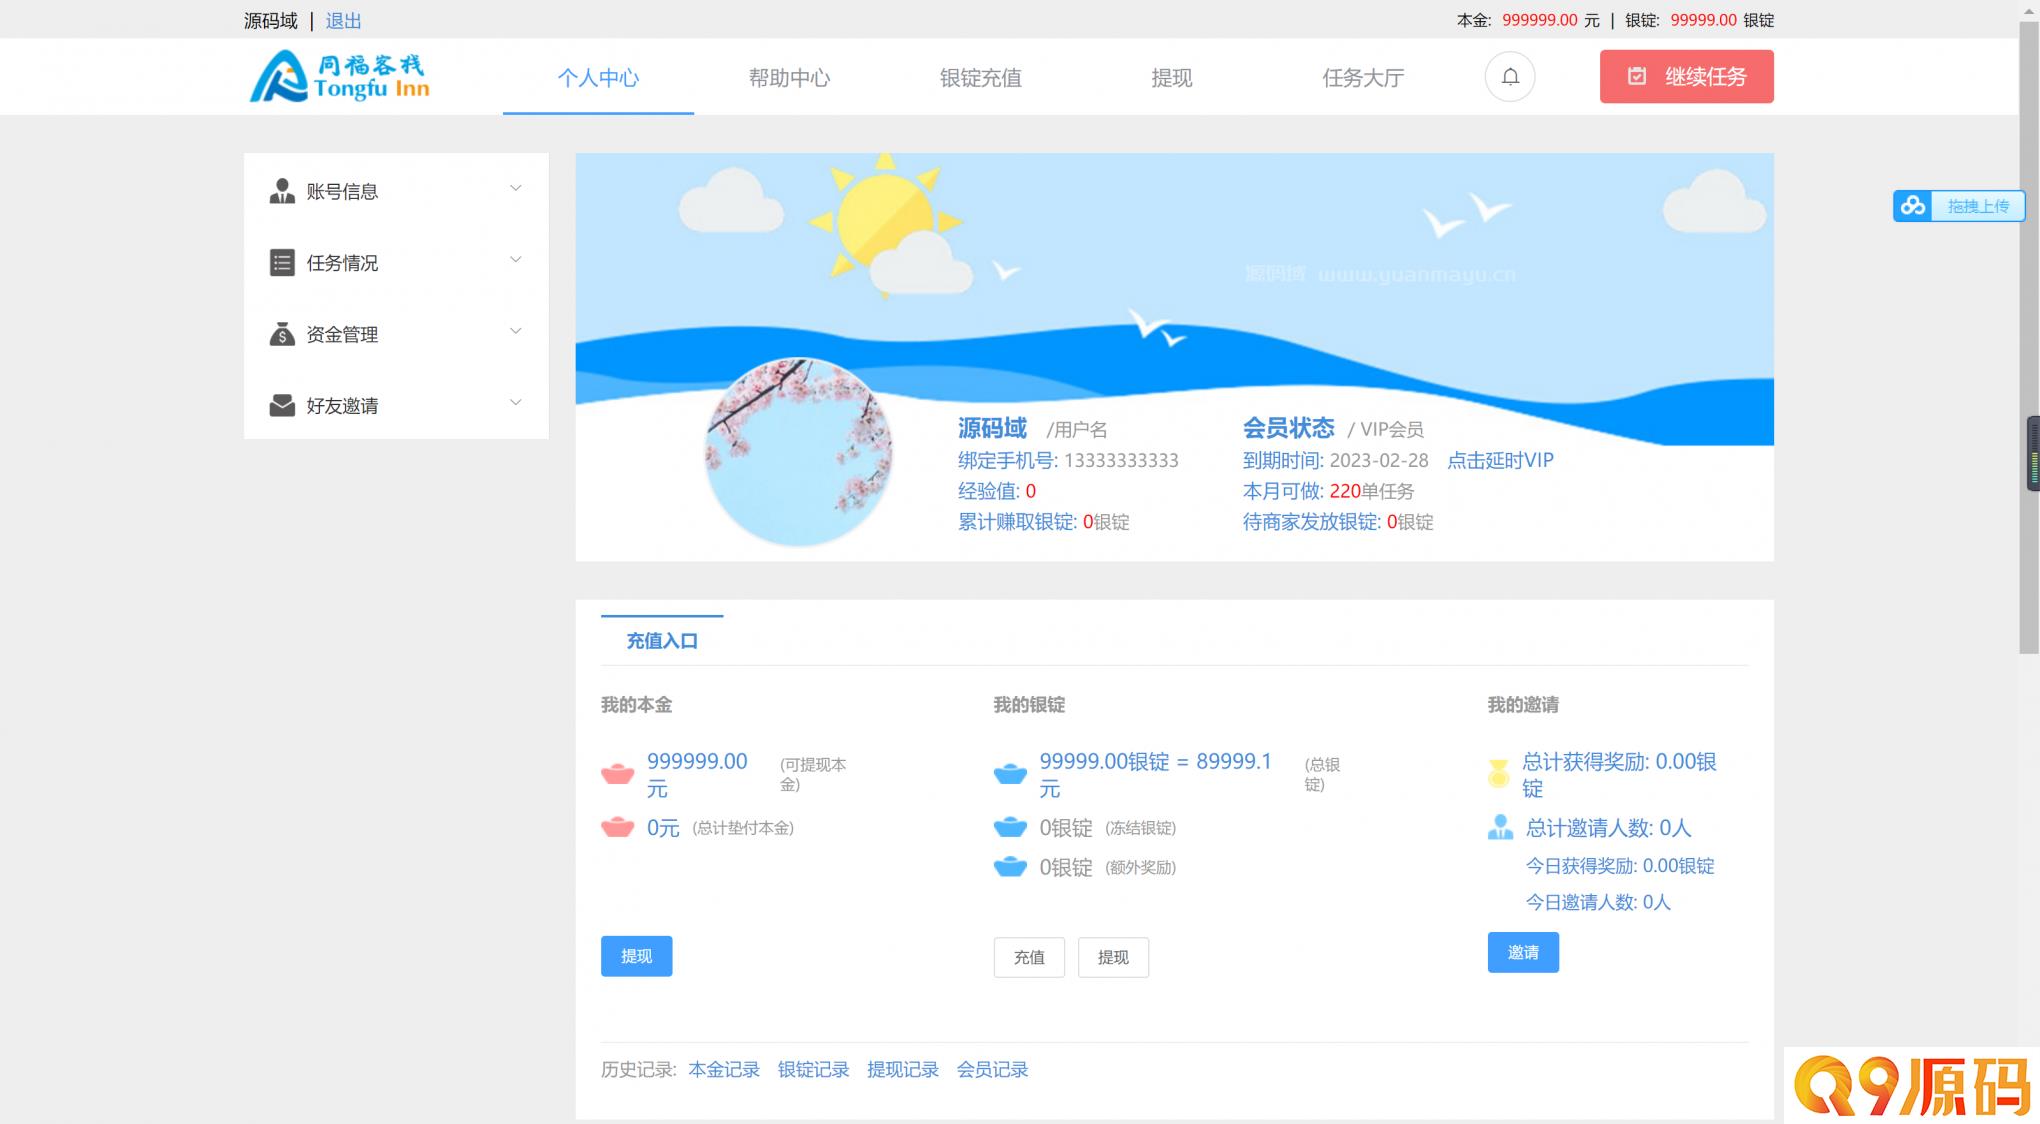
Task: Click white 提现 button under 我的银锭
Action: click(x=1113, y=957)
